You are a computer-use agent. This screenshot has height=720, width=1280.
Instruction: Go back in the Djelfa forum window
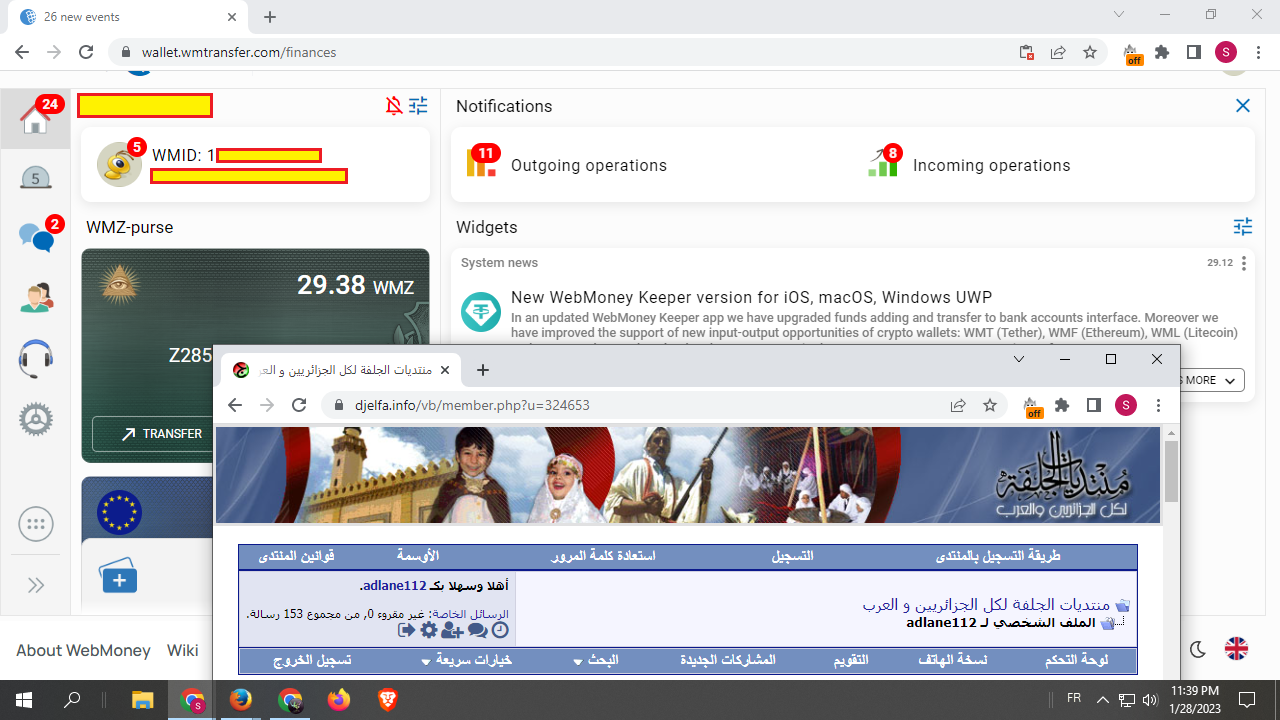click(x=235, y=405)
